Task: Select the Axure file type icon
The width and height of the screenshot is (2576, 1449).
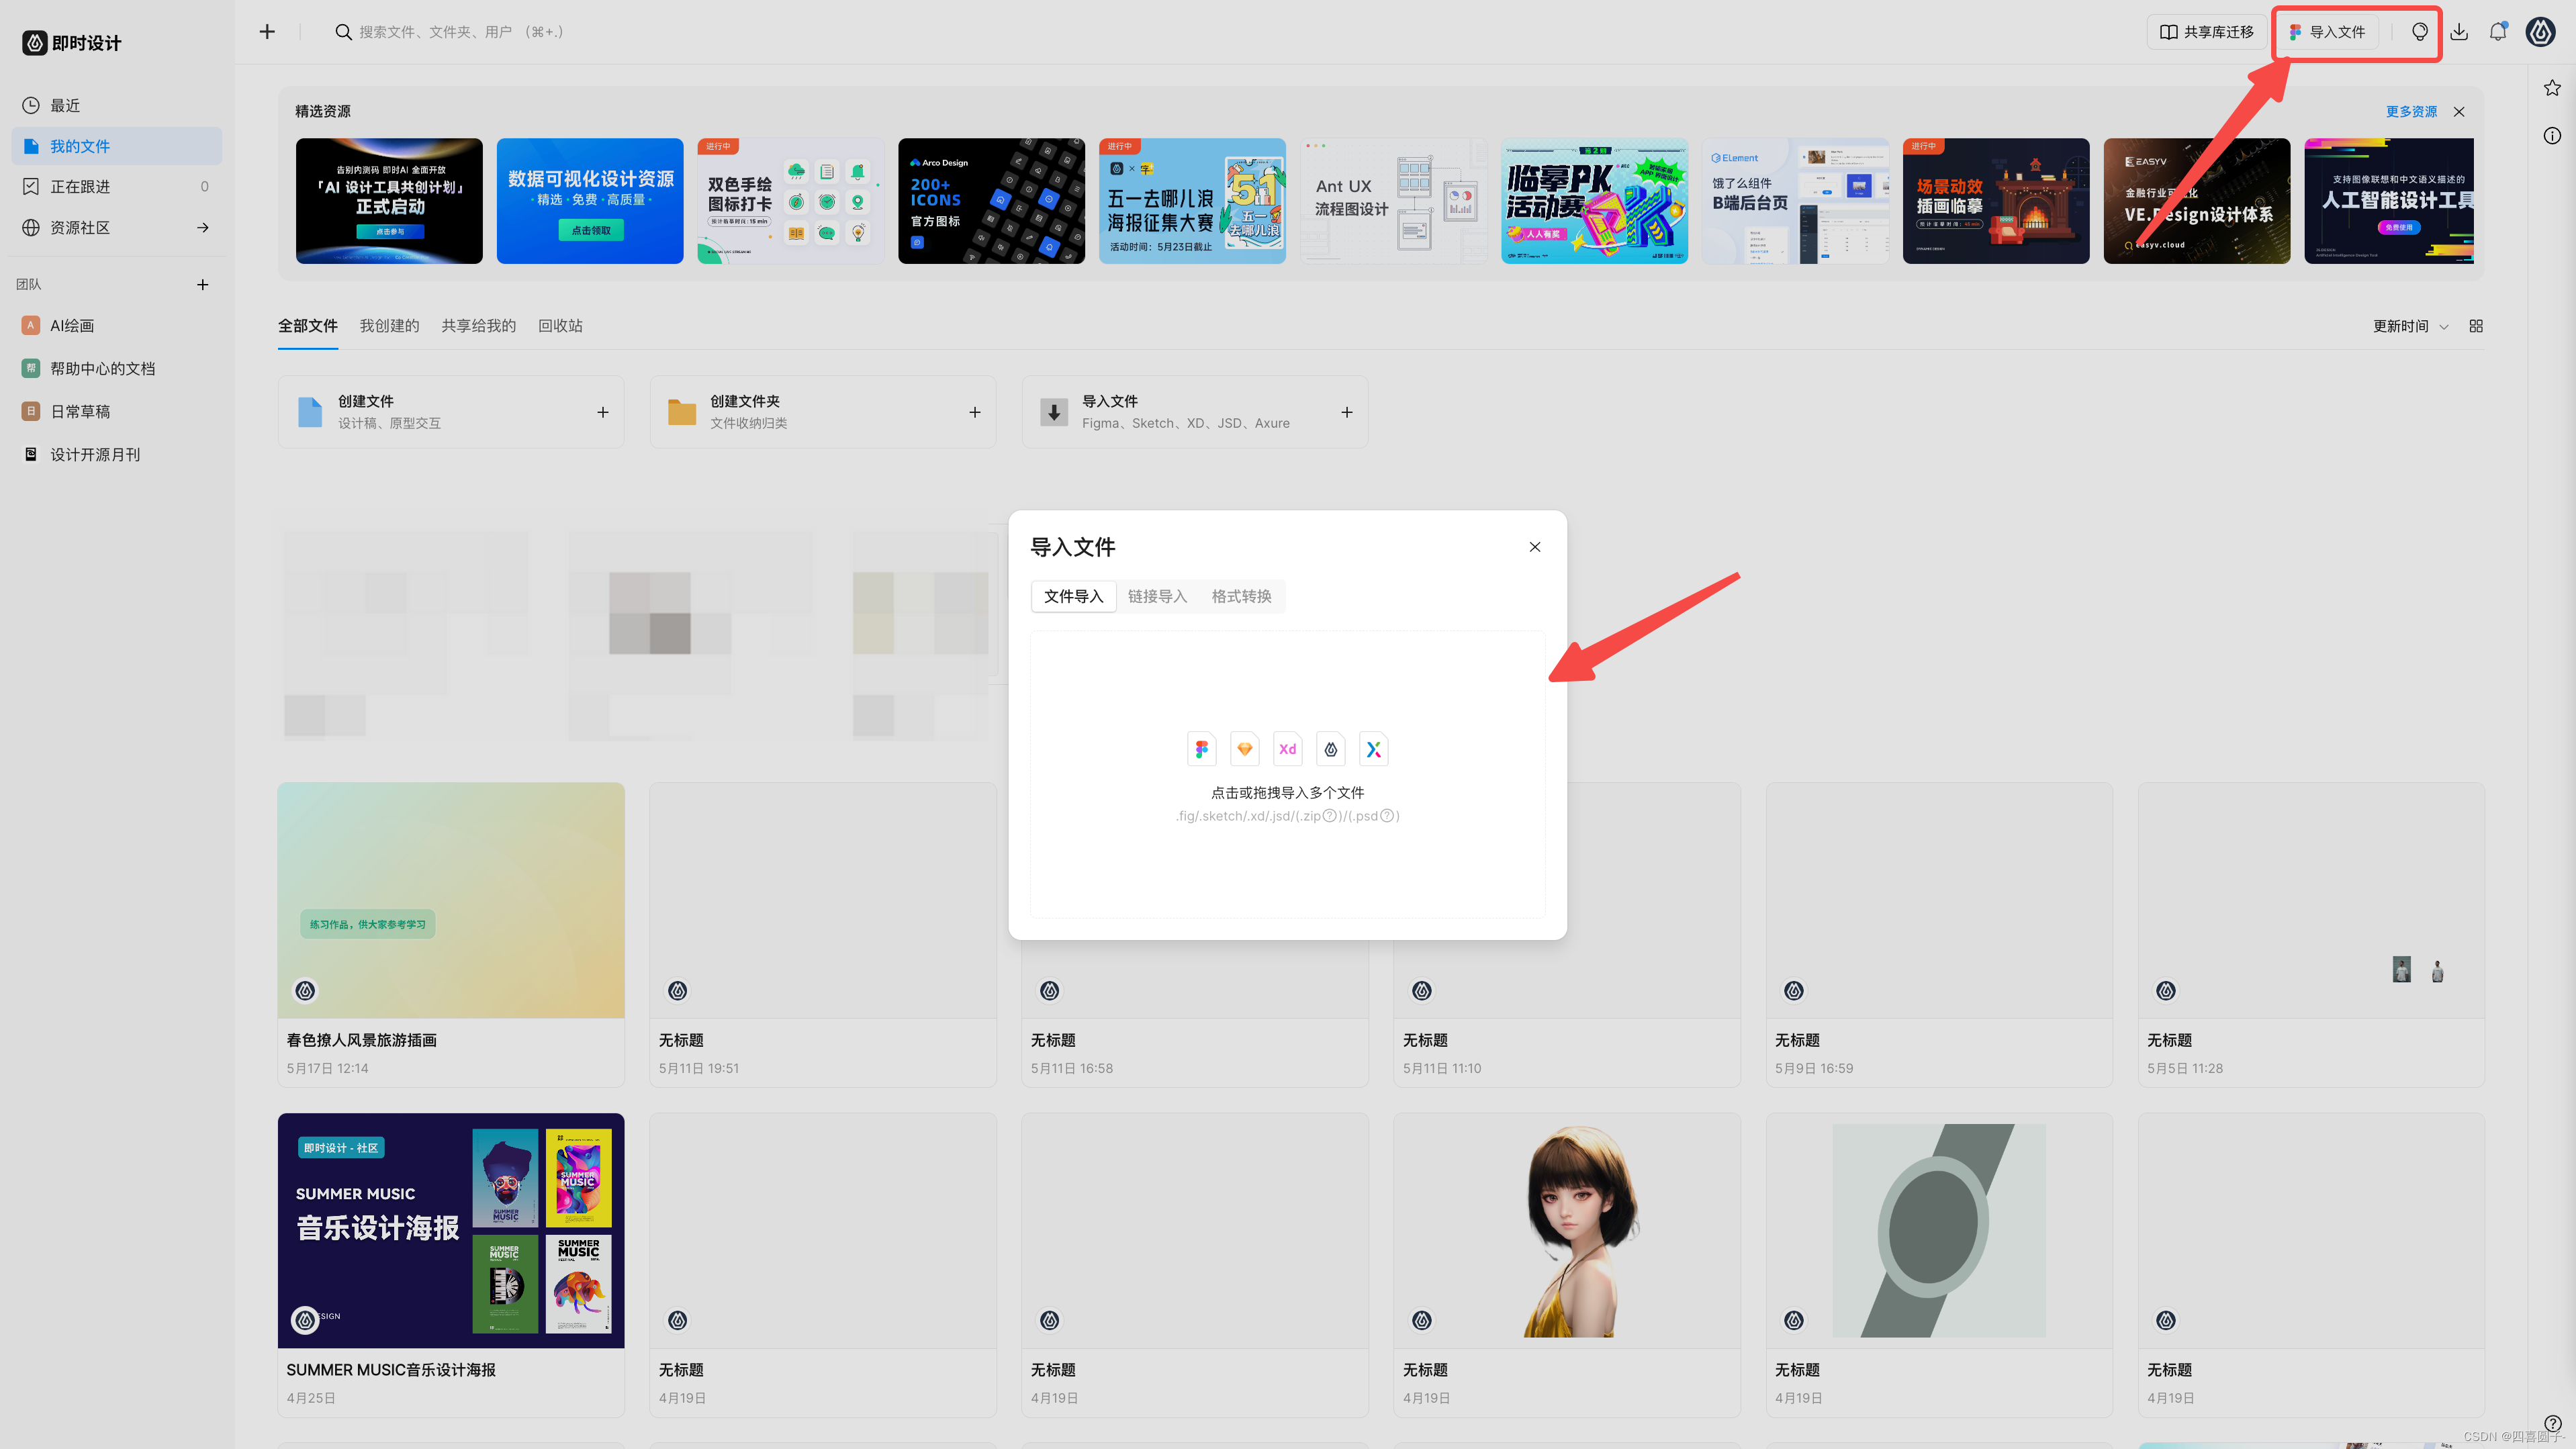Action: (x=1374, y=748)
